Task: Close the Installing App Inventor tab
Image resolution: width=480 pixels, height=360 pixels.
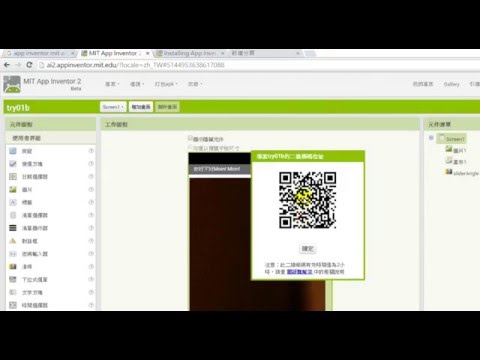Action: (x=223, y=53)
